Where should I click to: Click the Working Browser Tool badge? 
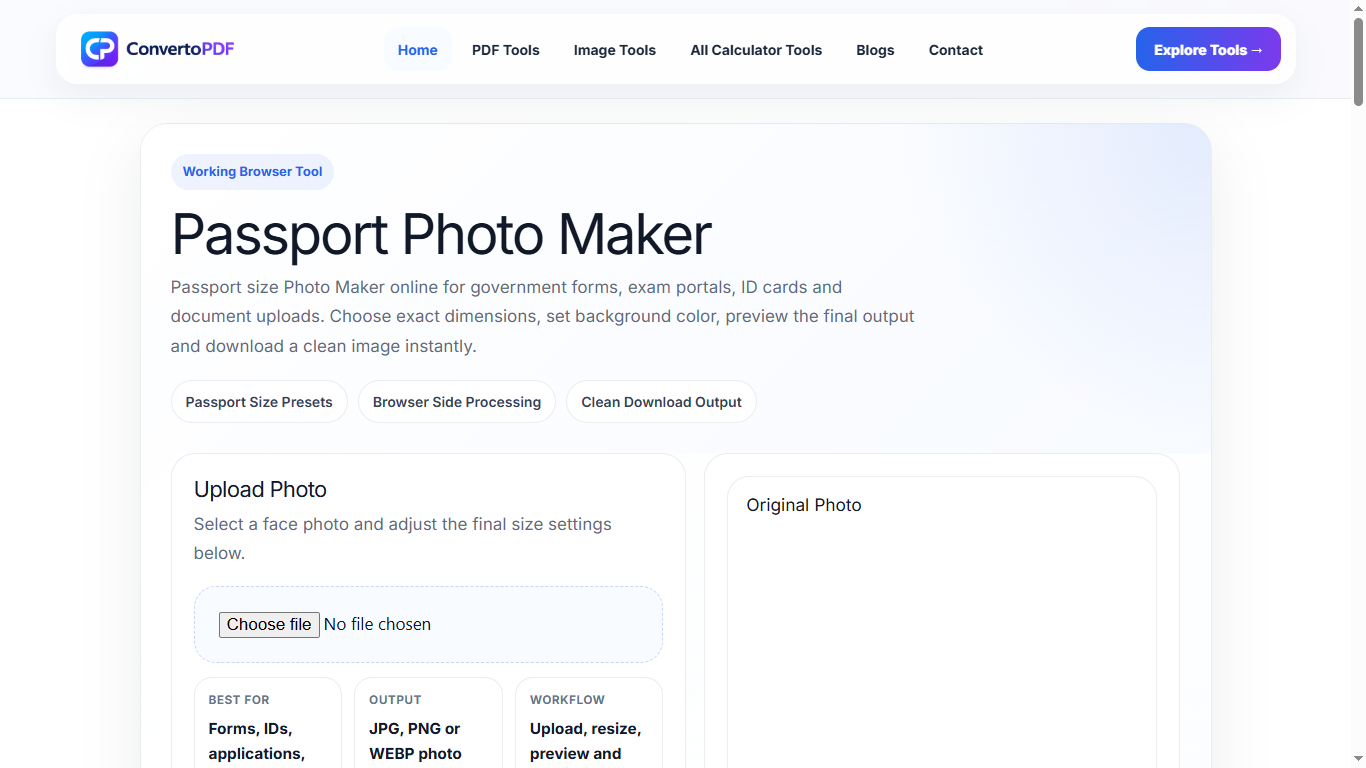click(x=252, y=172)
